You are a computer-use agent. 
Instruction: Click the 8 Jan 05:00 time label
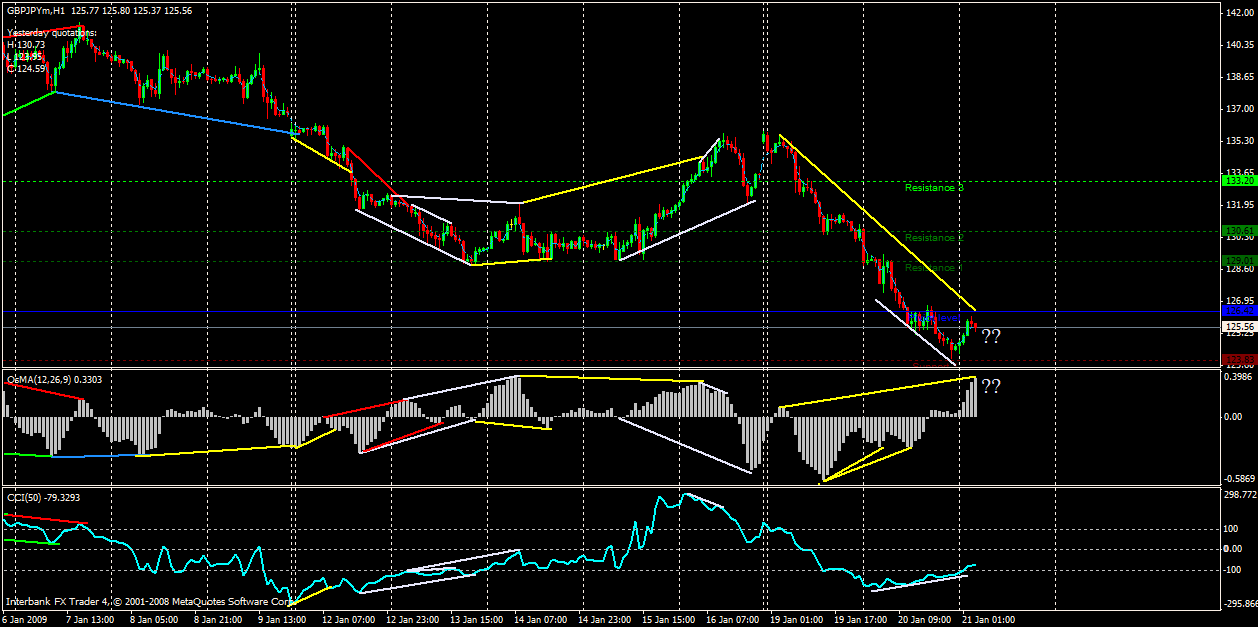click(153, 619)
